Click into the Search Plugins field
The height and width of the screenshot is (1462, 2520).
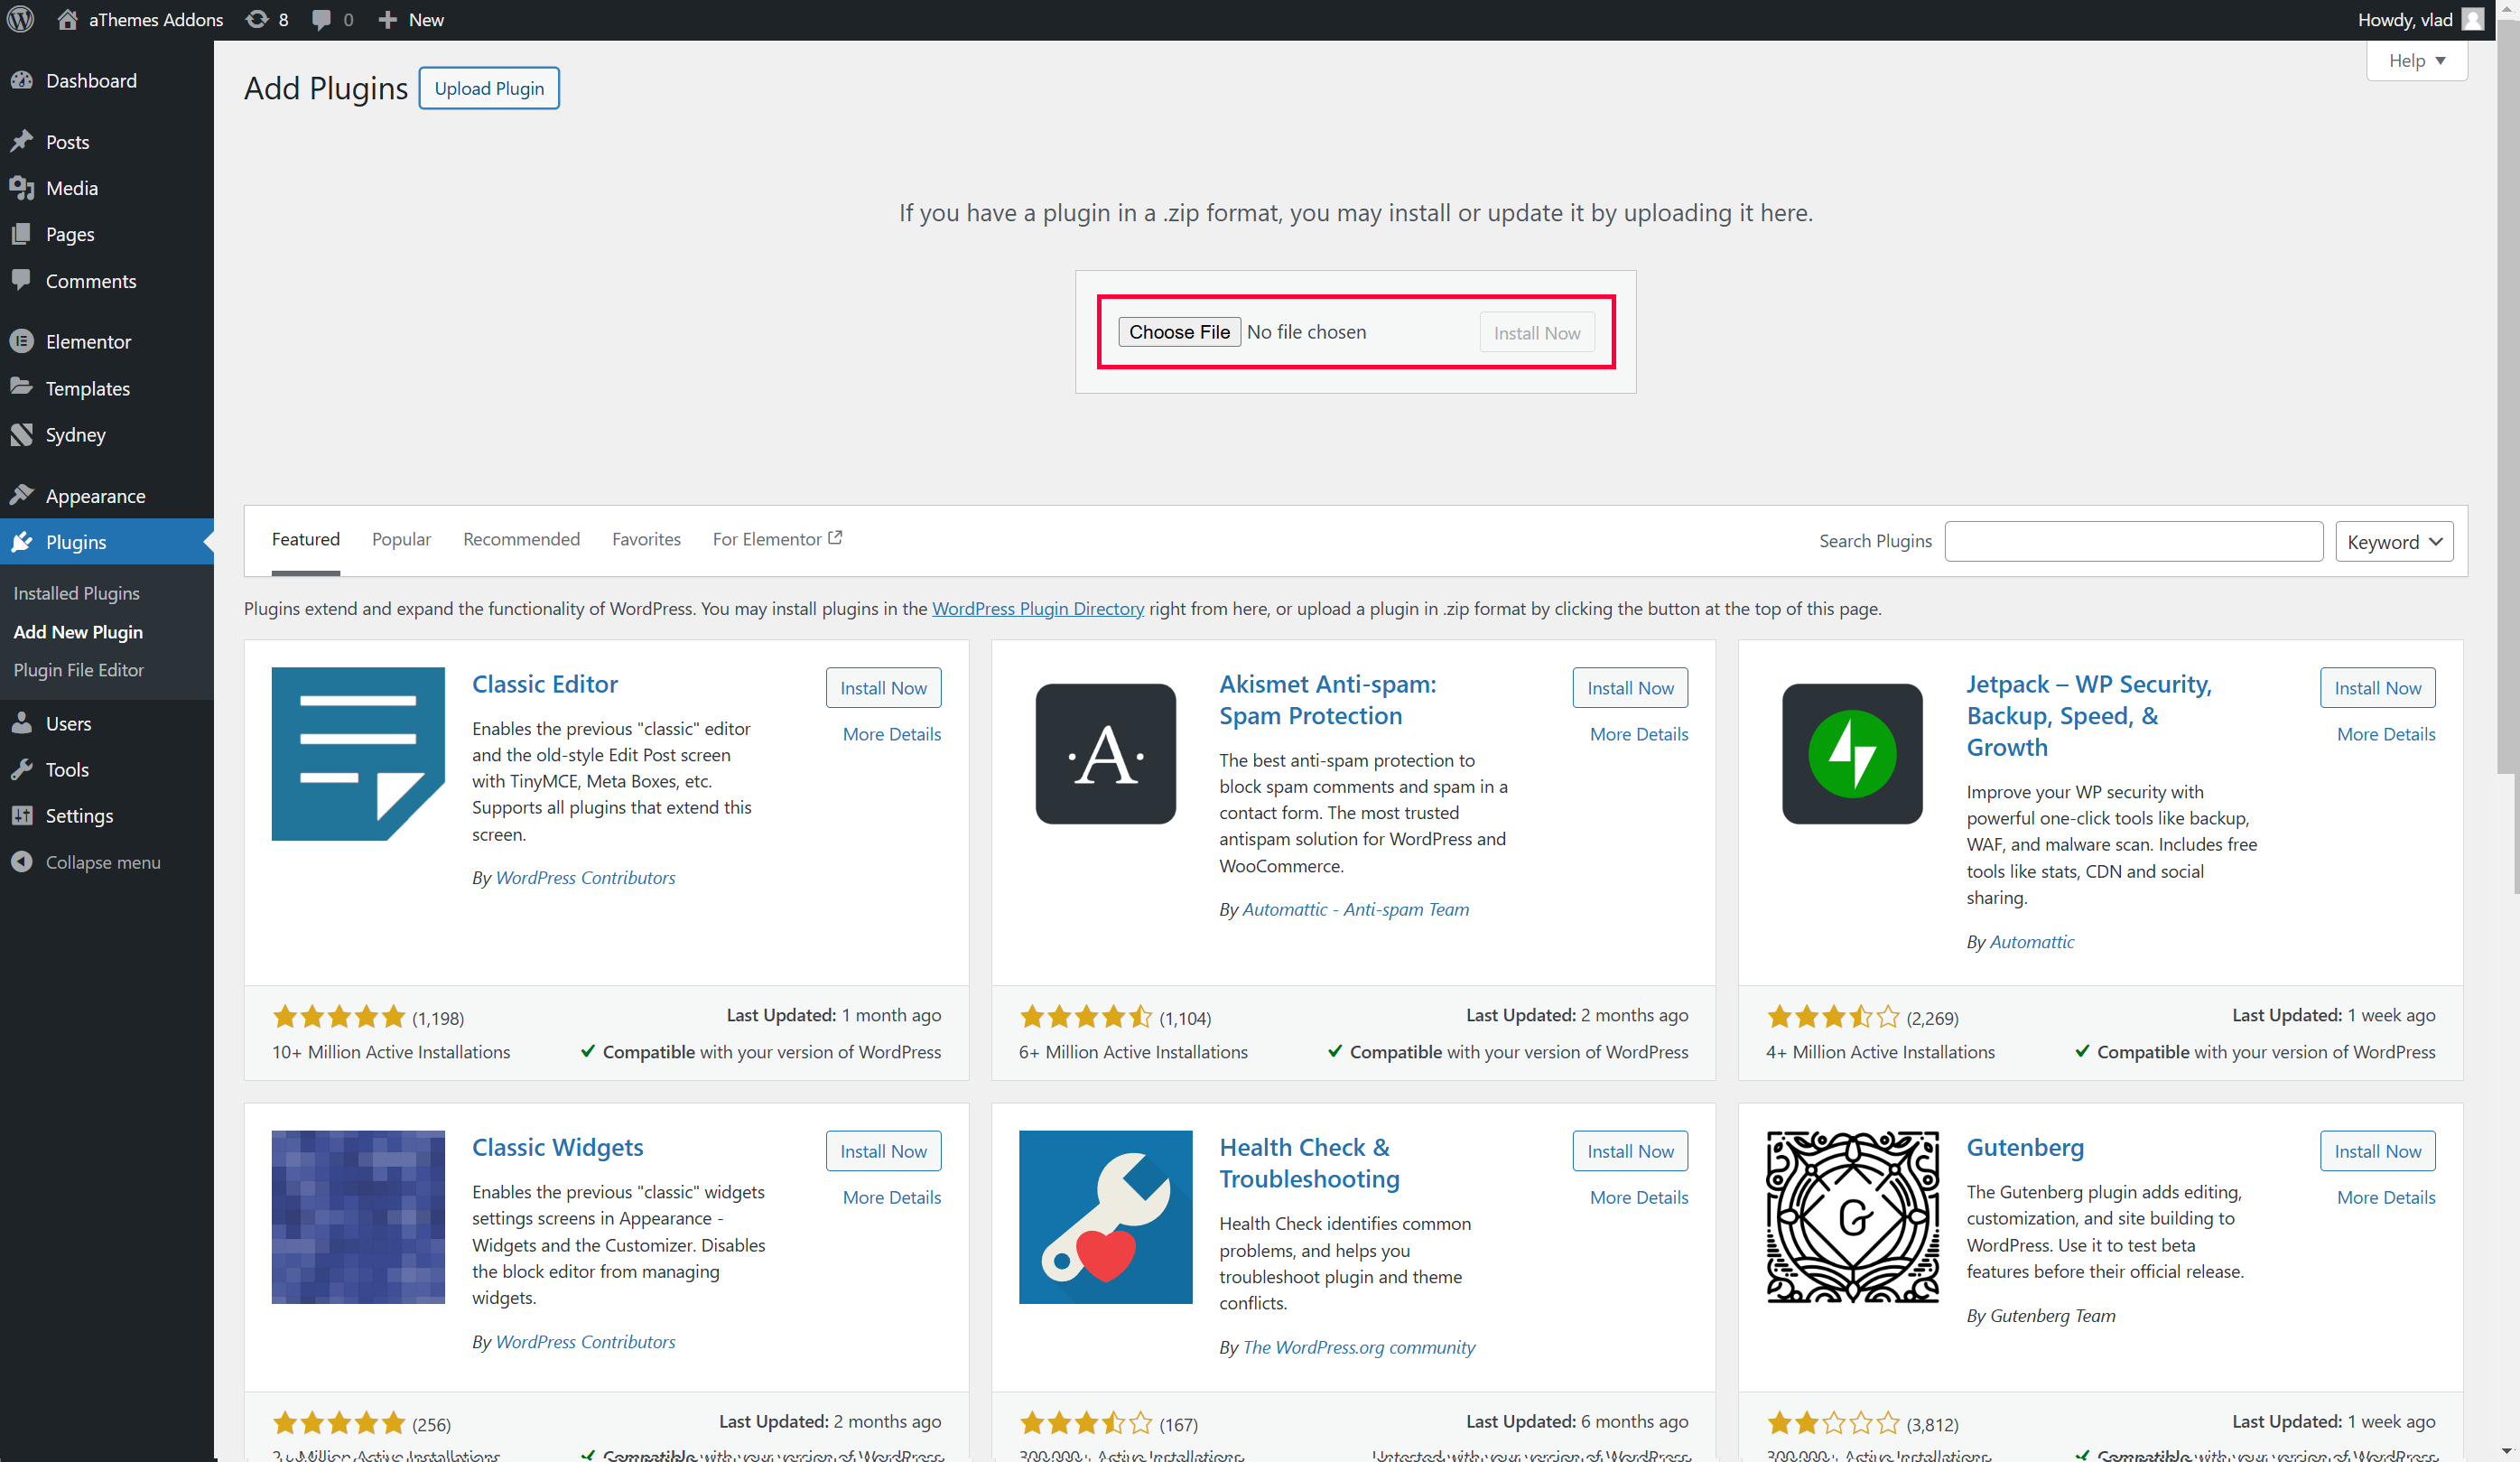(2133, 541)
